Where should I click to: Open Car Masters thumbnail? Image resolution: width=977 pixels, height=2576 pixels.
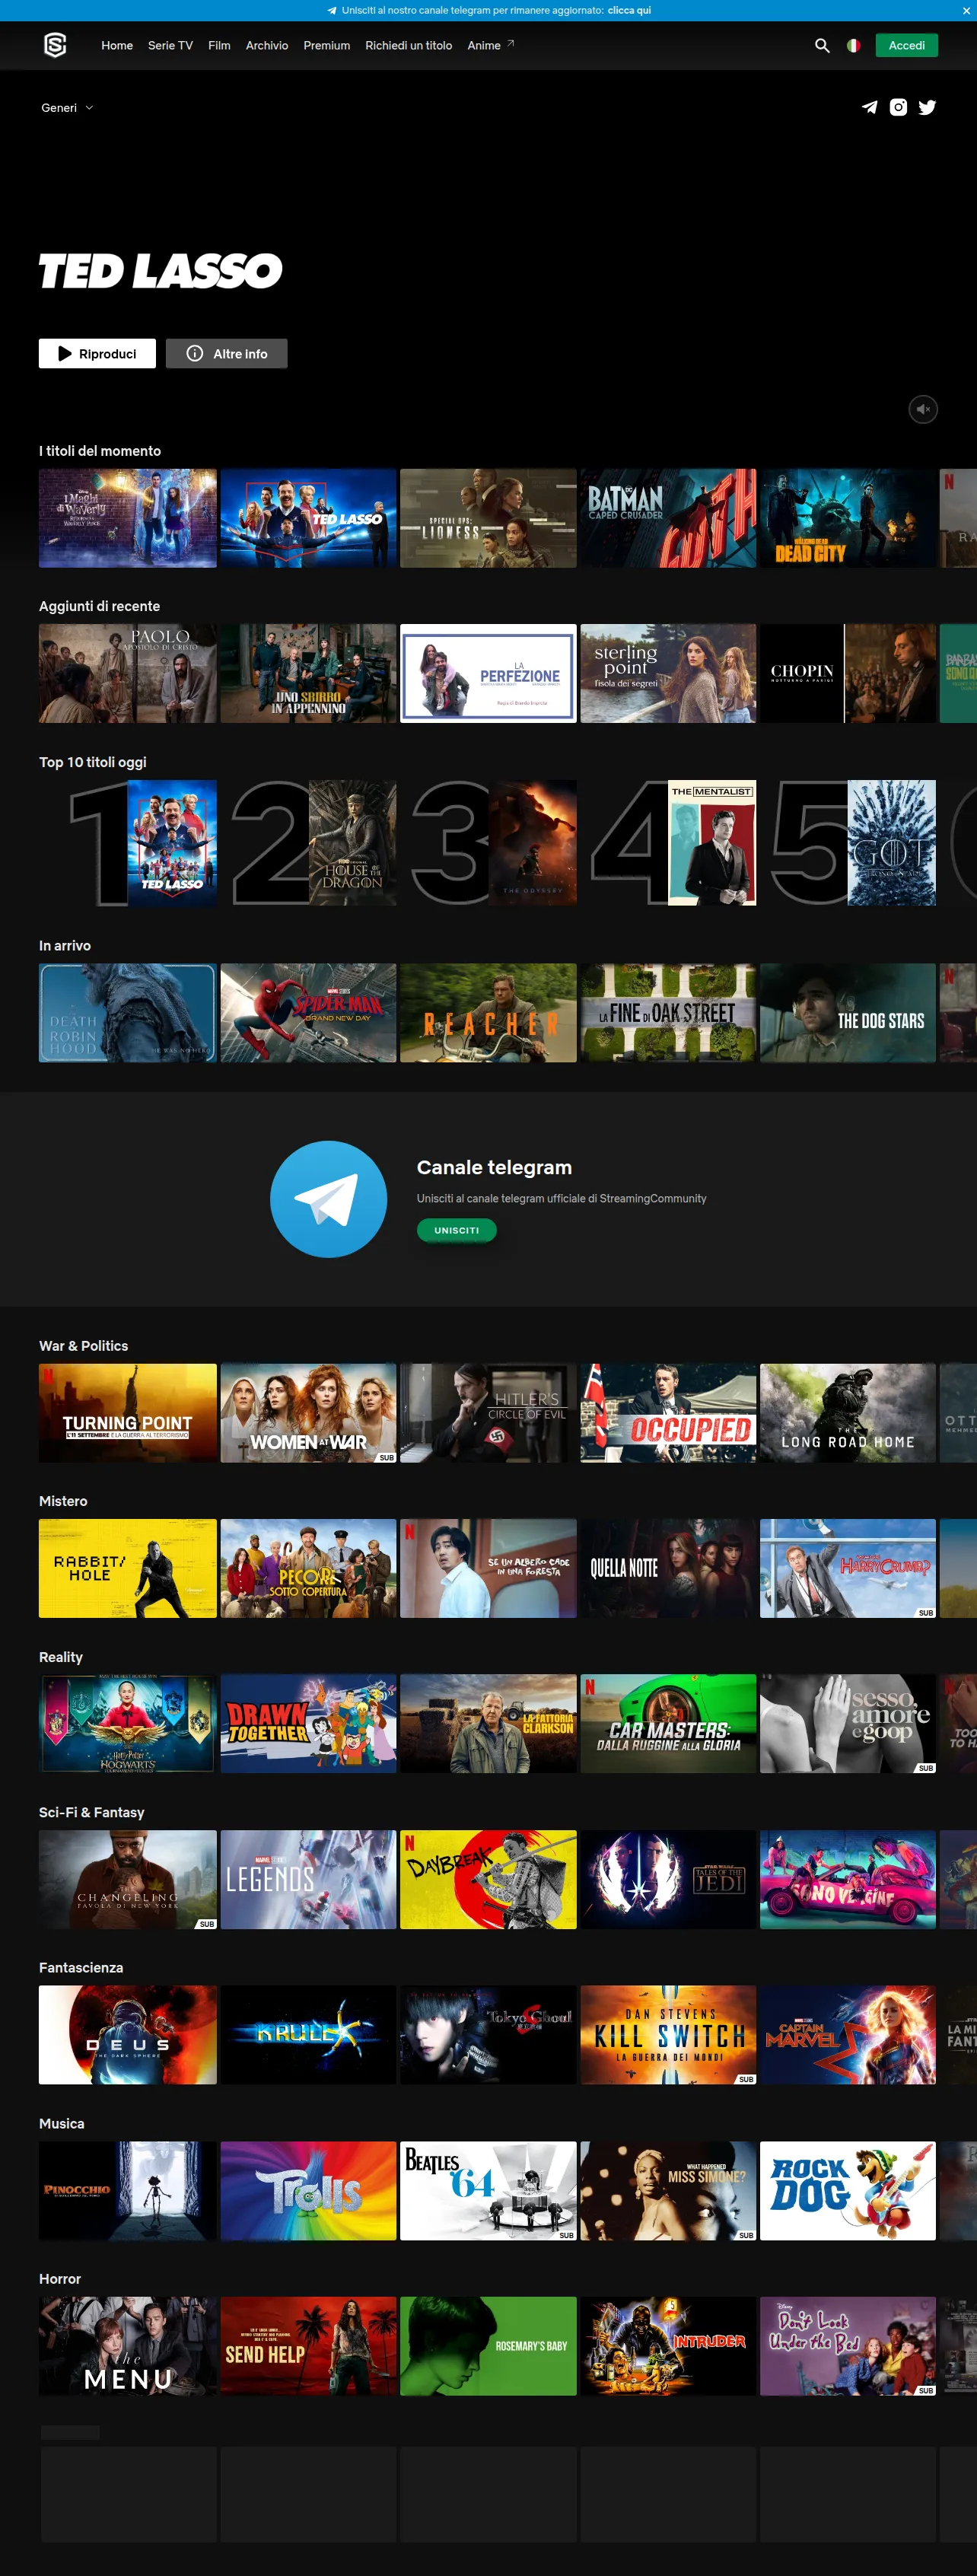coord(668,1723)
